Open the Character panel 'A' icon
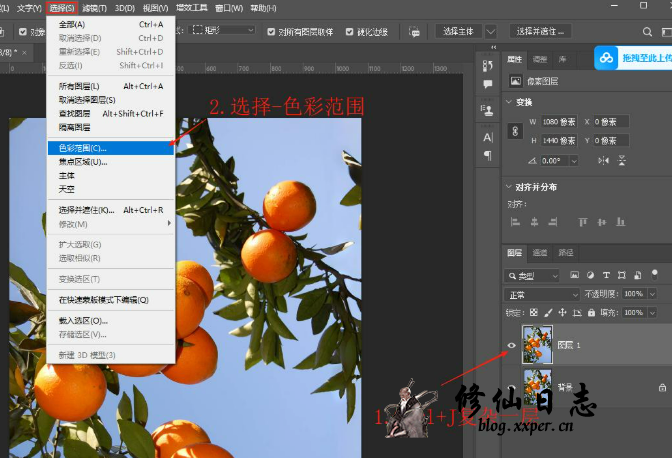Viewport: 672px width, 458px height. [488, 136]
